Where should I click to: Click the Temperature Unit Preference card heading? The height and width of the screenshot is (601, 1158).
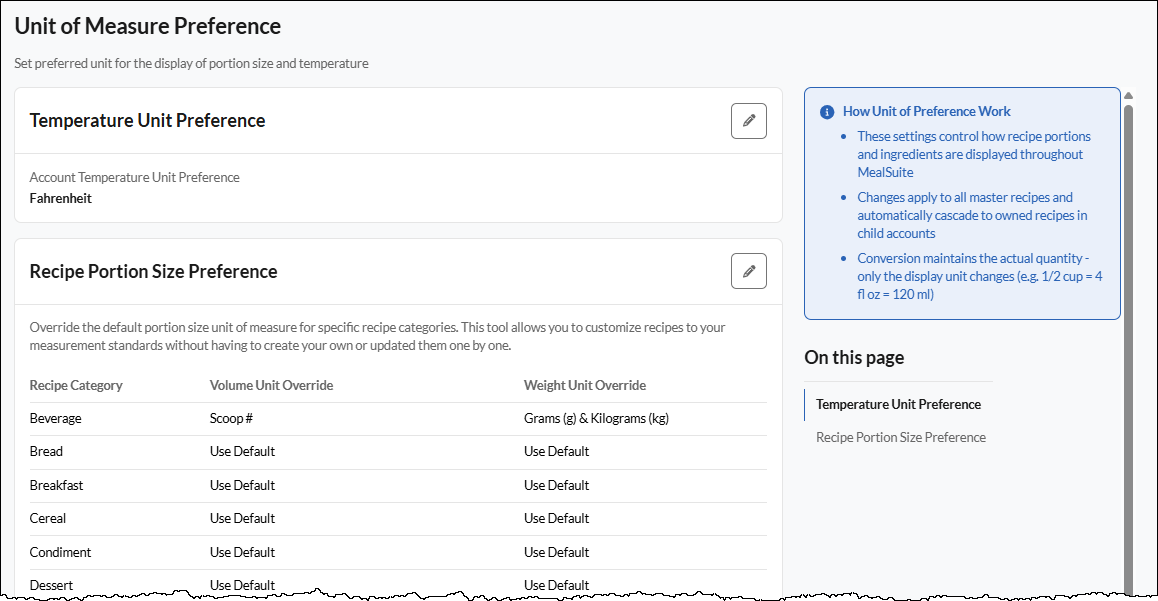pyautogui.click(x=147, y=120)
